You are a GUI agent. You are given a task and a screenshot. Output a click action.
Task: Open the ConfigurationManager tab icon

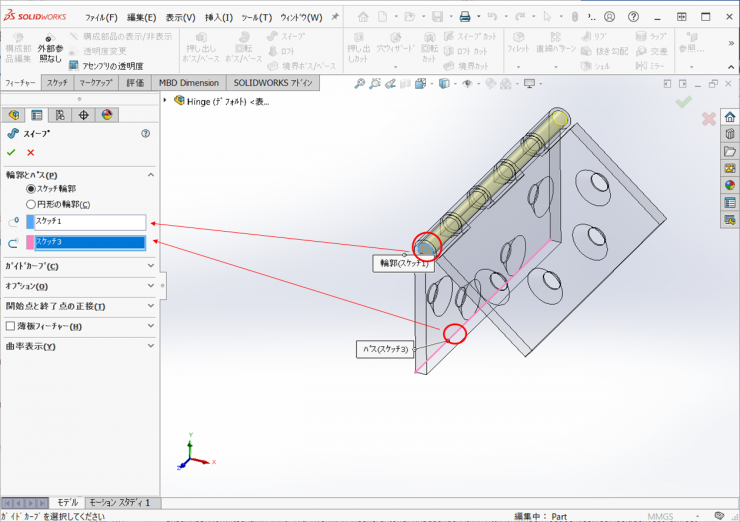[x=60, y=115]
